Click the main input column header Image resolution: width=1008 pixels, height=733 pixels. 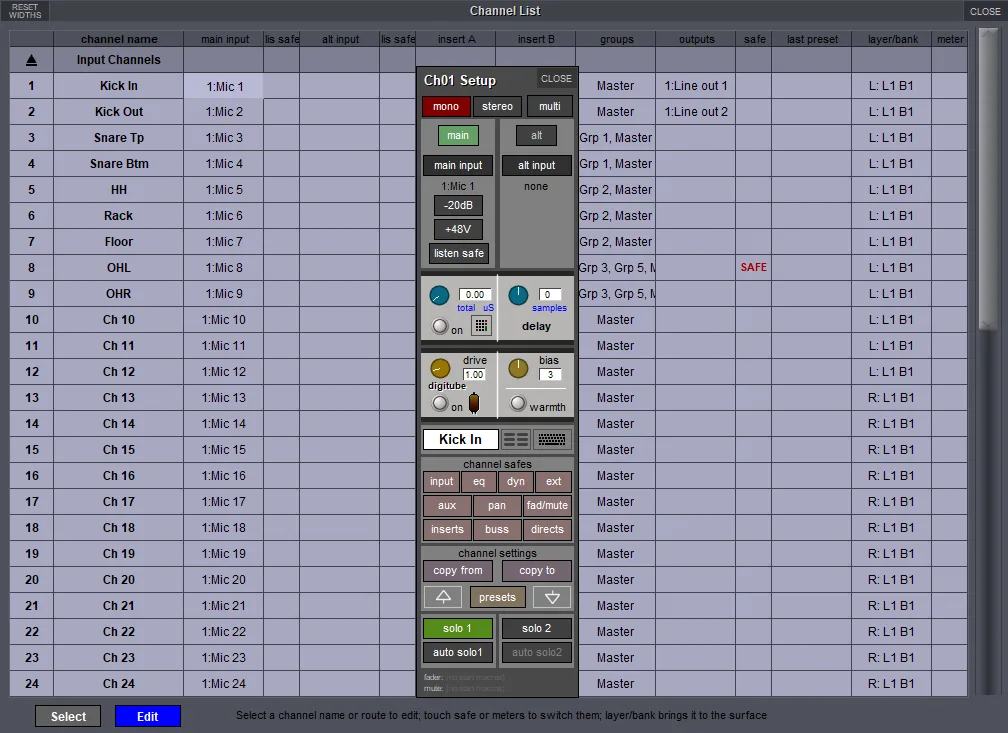[224, 39]
